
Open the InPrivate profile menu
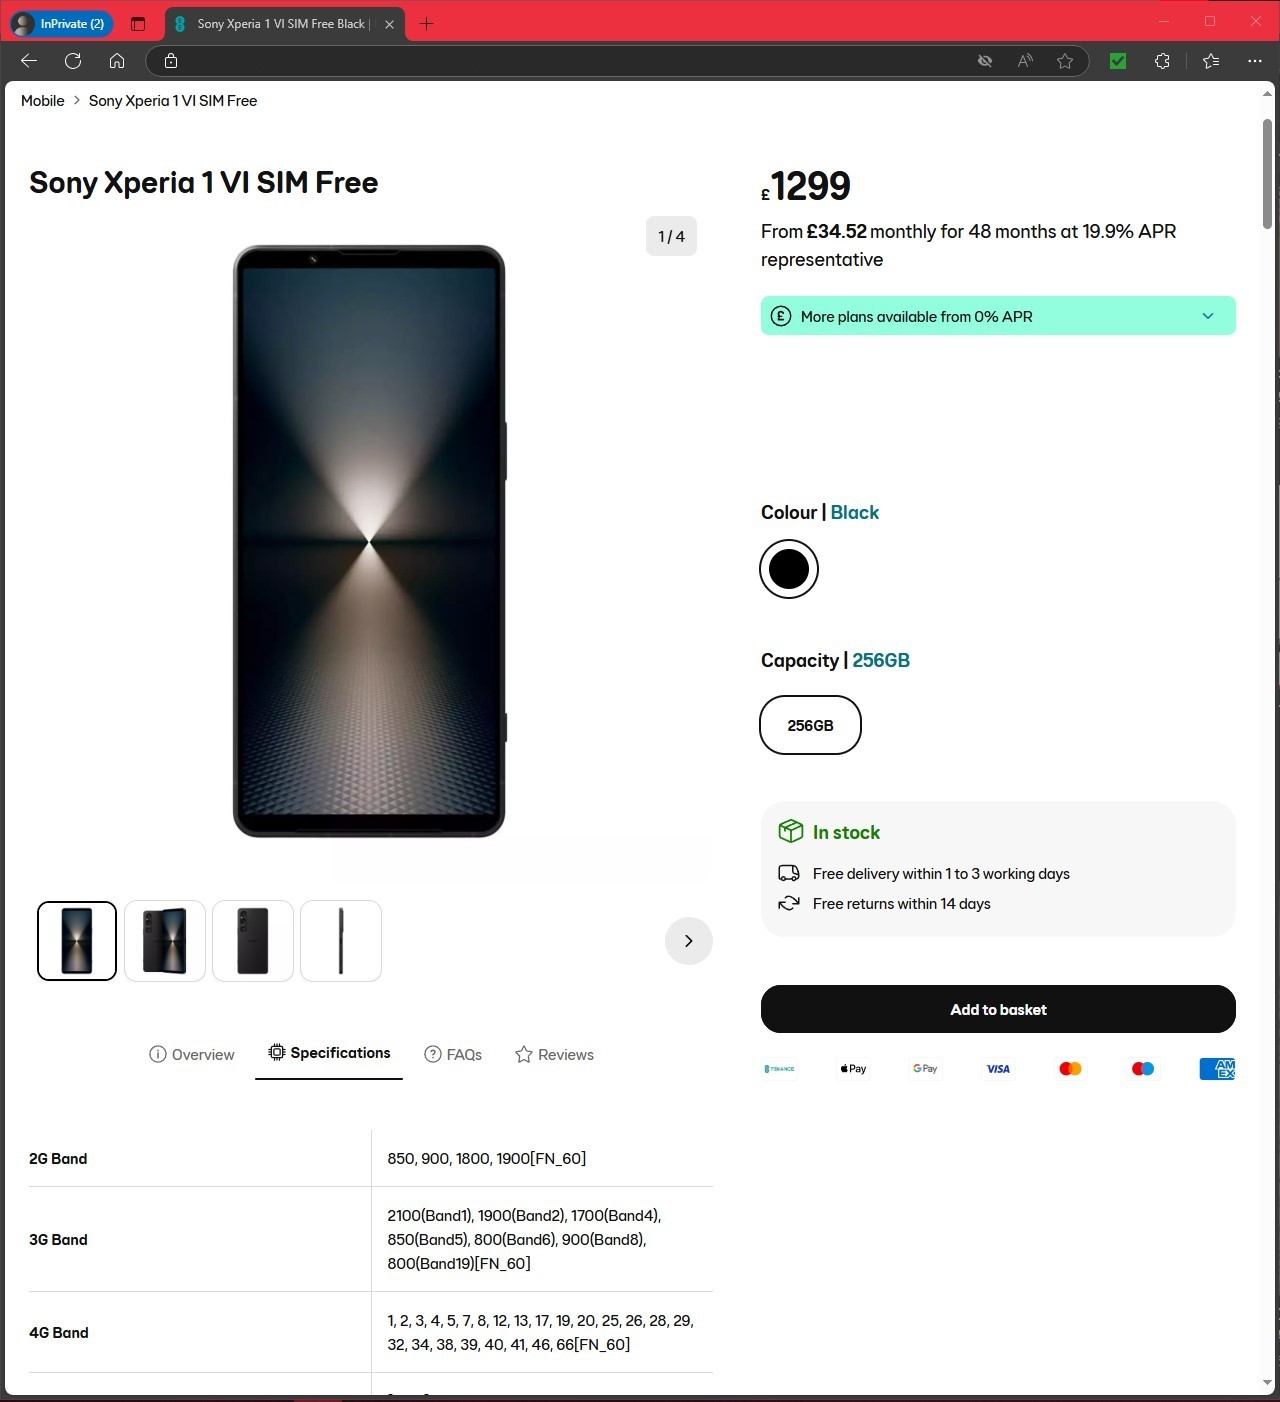point(62,24)
